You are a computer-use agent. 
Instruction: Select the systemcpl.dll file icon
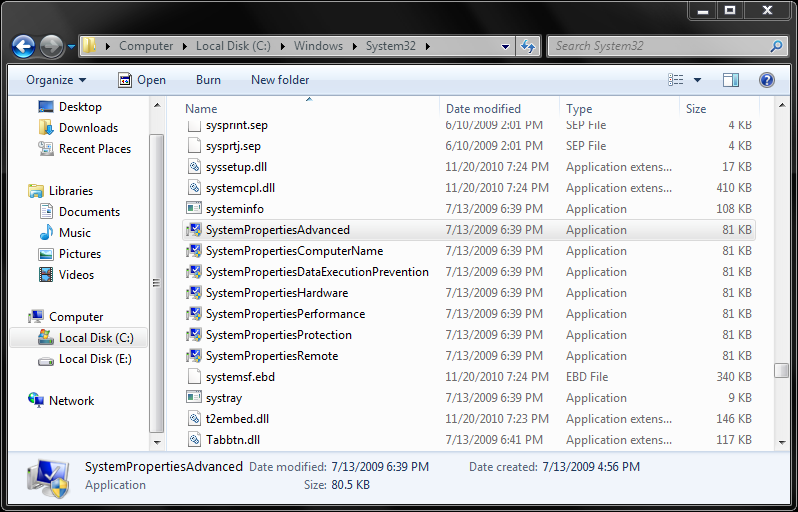coord(194,188)
